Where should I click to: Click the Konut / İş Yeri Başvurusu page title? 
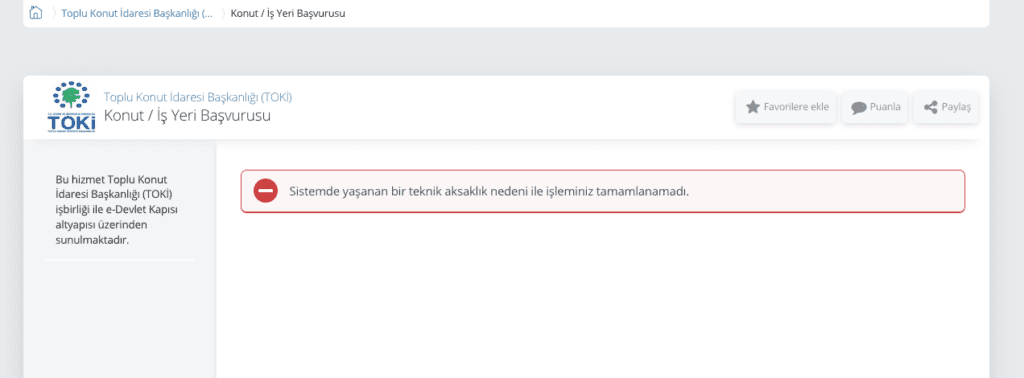[187, 116]
